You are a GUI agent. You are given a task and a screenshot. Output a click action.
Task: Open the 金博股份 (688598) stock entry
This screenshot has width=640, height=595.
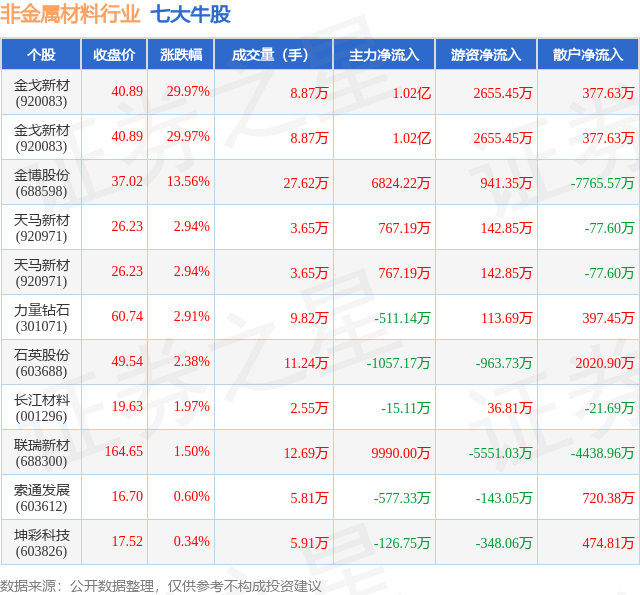(41, 183)
